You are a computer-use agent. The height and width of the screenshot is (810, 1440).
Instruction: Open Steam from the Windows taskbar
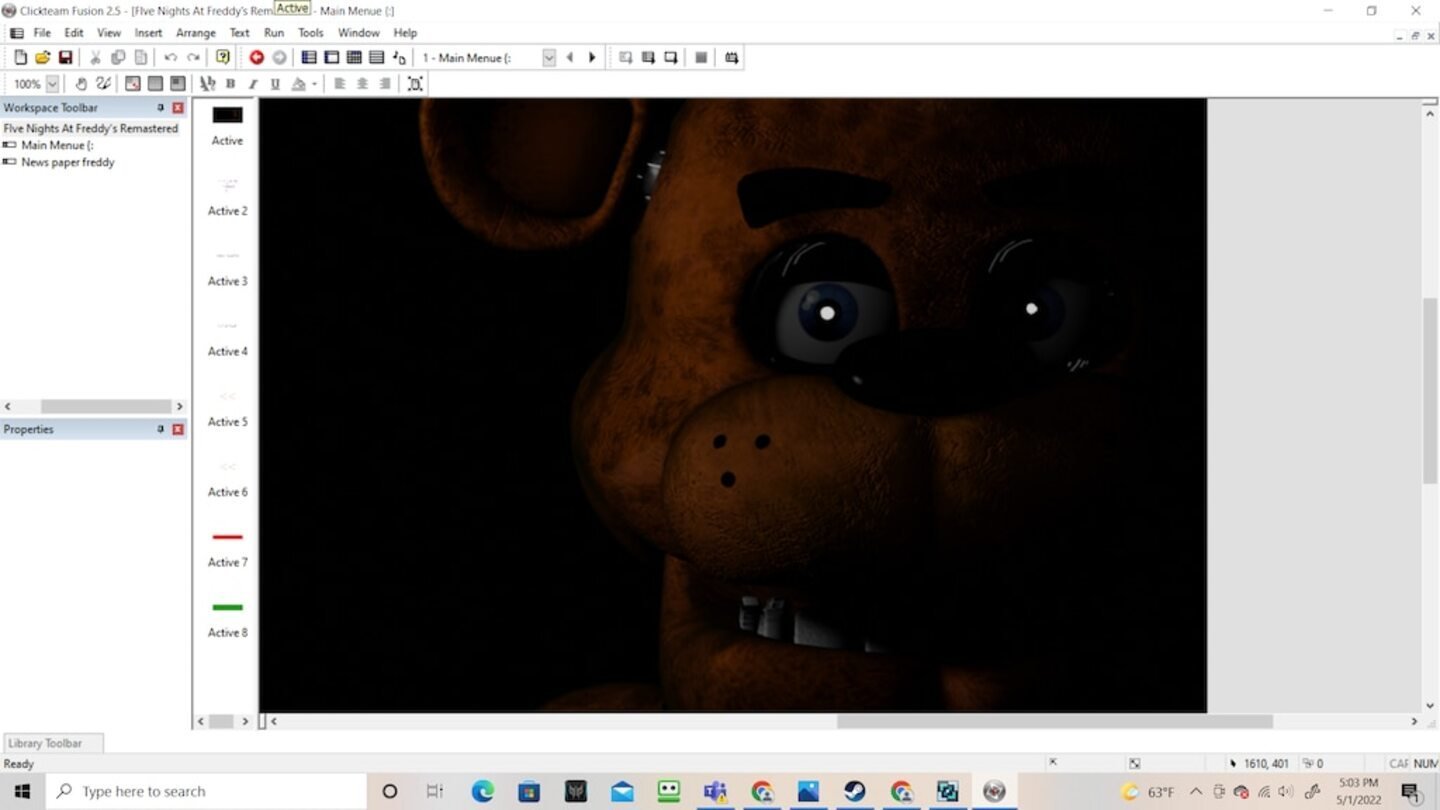855,791
